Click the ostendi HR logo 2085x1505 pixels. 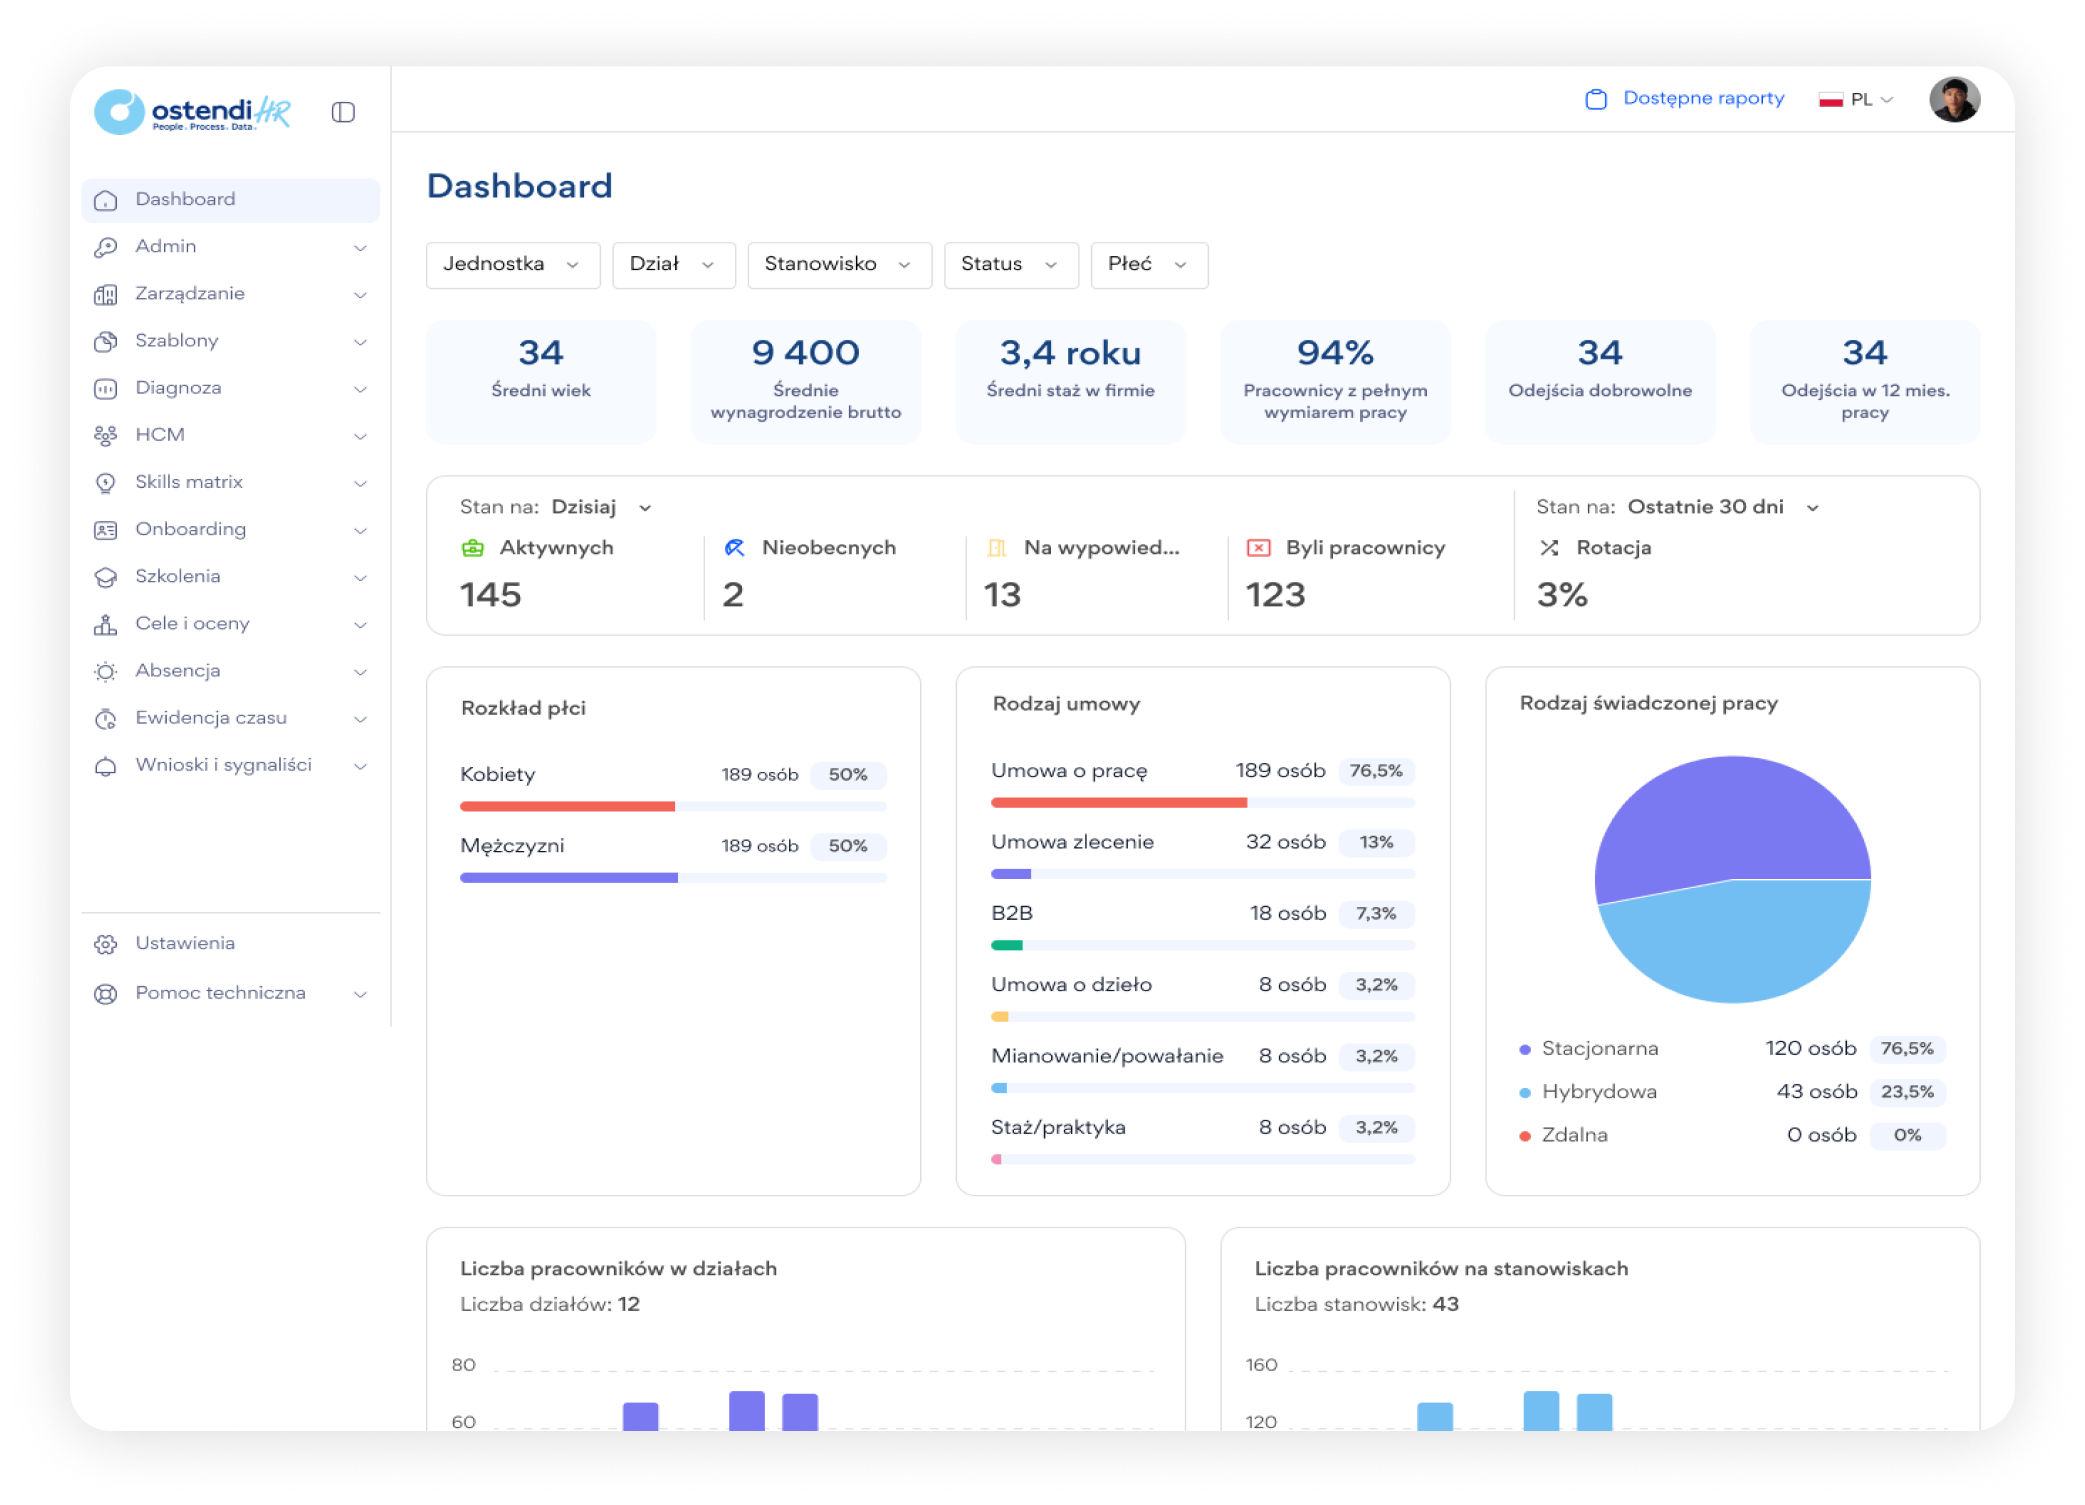[x=193, y=112]
